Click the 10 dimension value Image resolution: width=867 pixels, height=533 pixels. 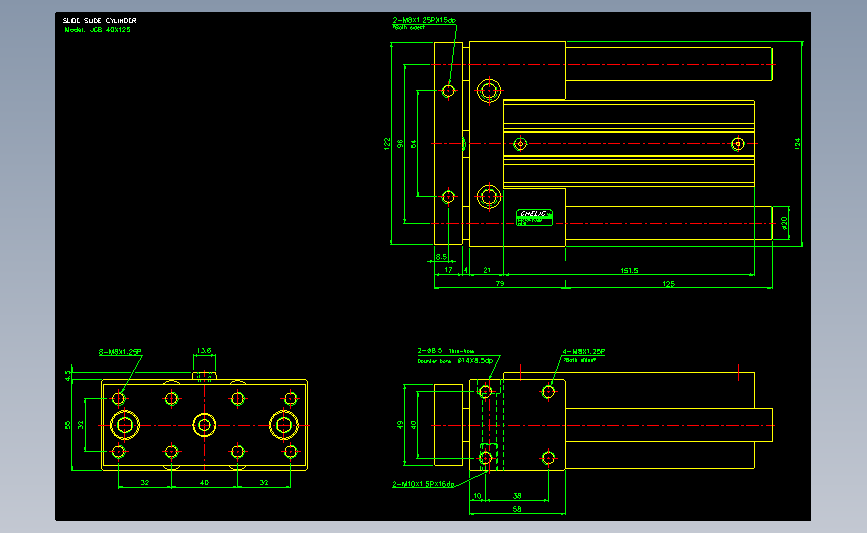(478, 496)
